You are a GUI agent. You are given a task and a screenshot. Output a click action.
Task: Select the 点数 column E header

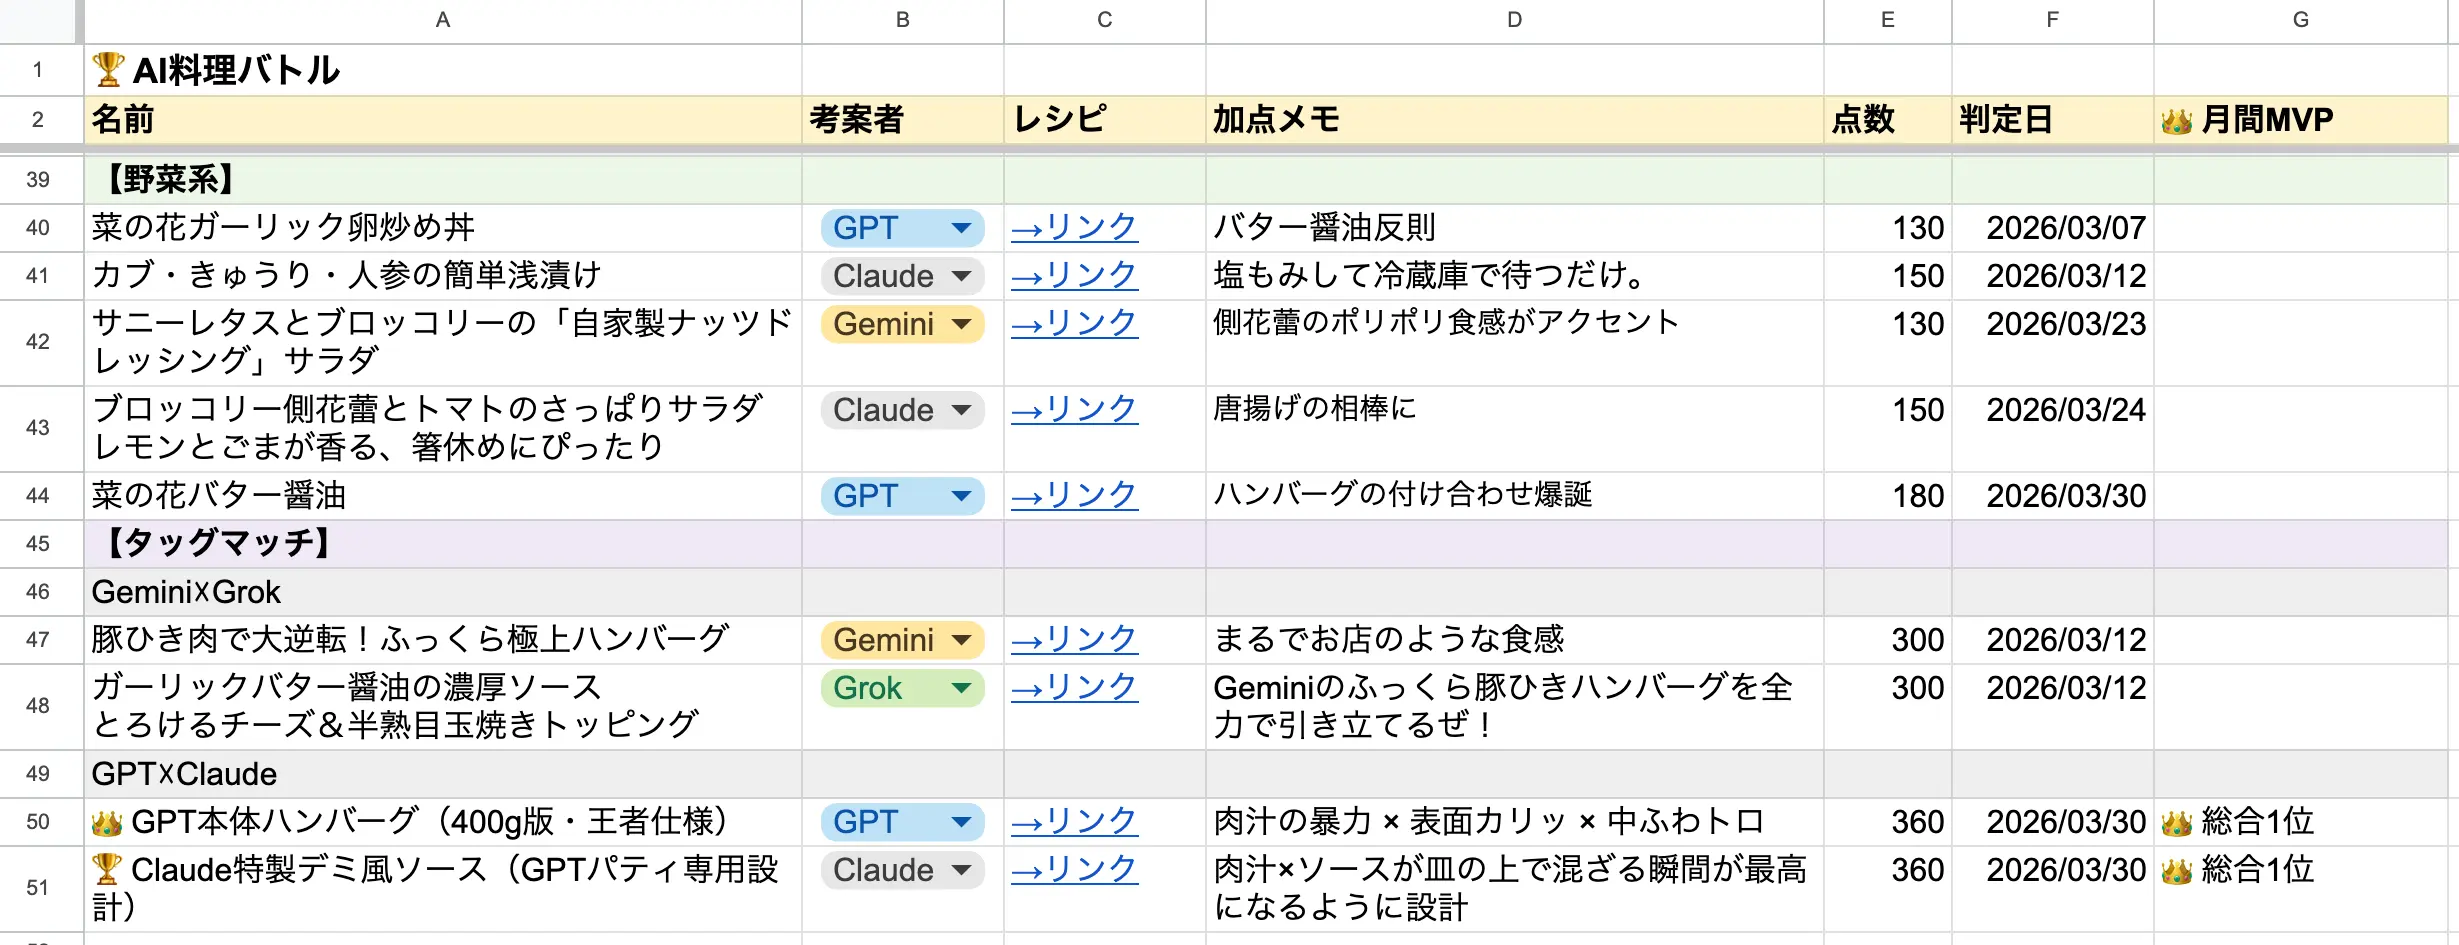click(x=1887, y=20)
